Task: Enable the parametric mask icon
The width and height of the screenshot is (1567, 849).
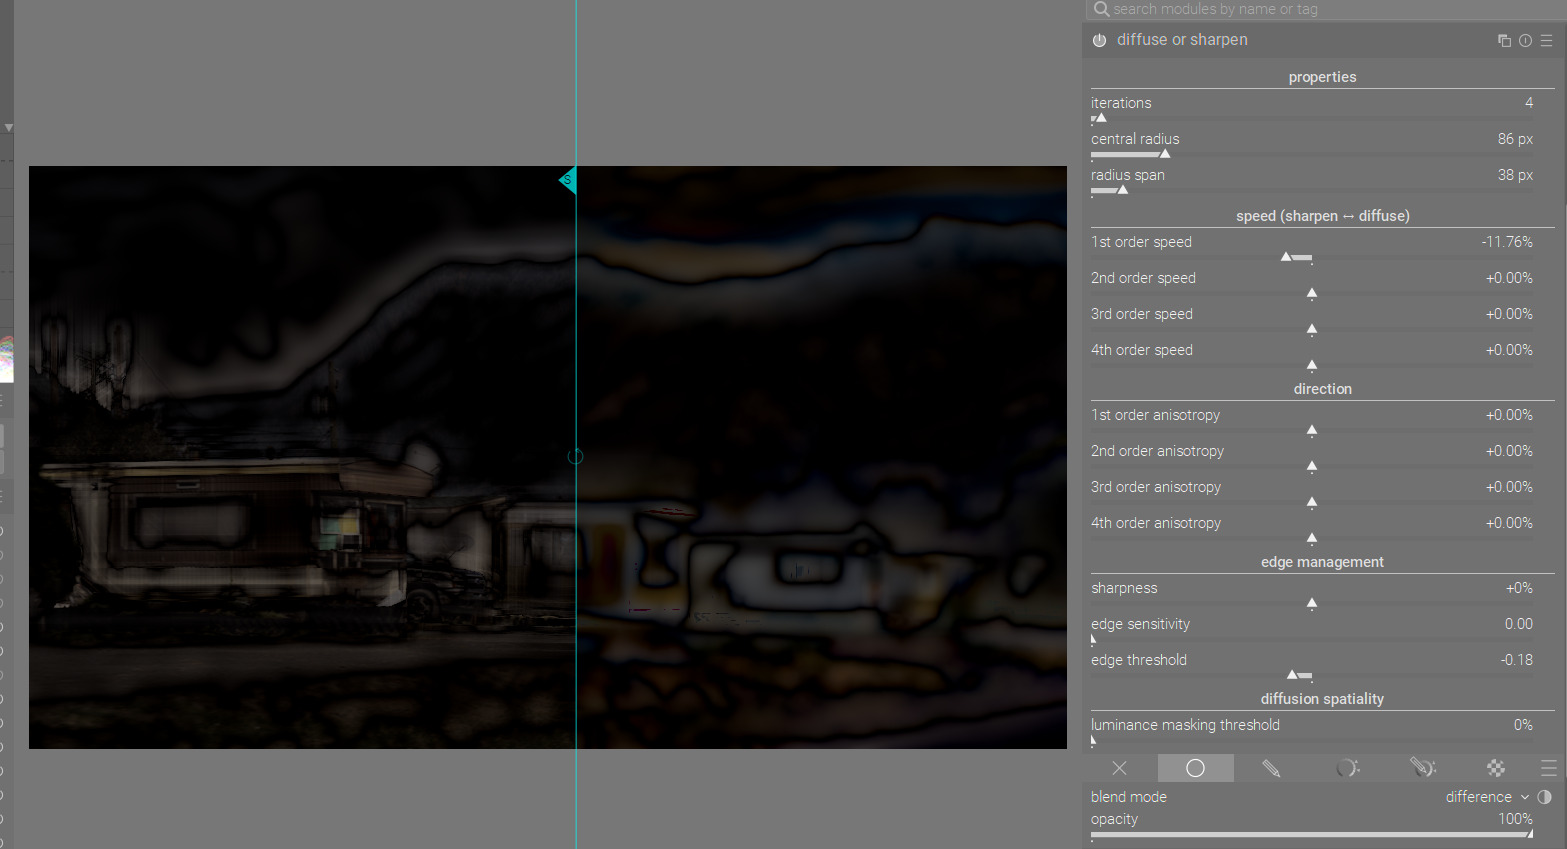Action: [1347, 768]
